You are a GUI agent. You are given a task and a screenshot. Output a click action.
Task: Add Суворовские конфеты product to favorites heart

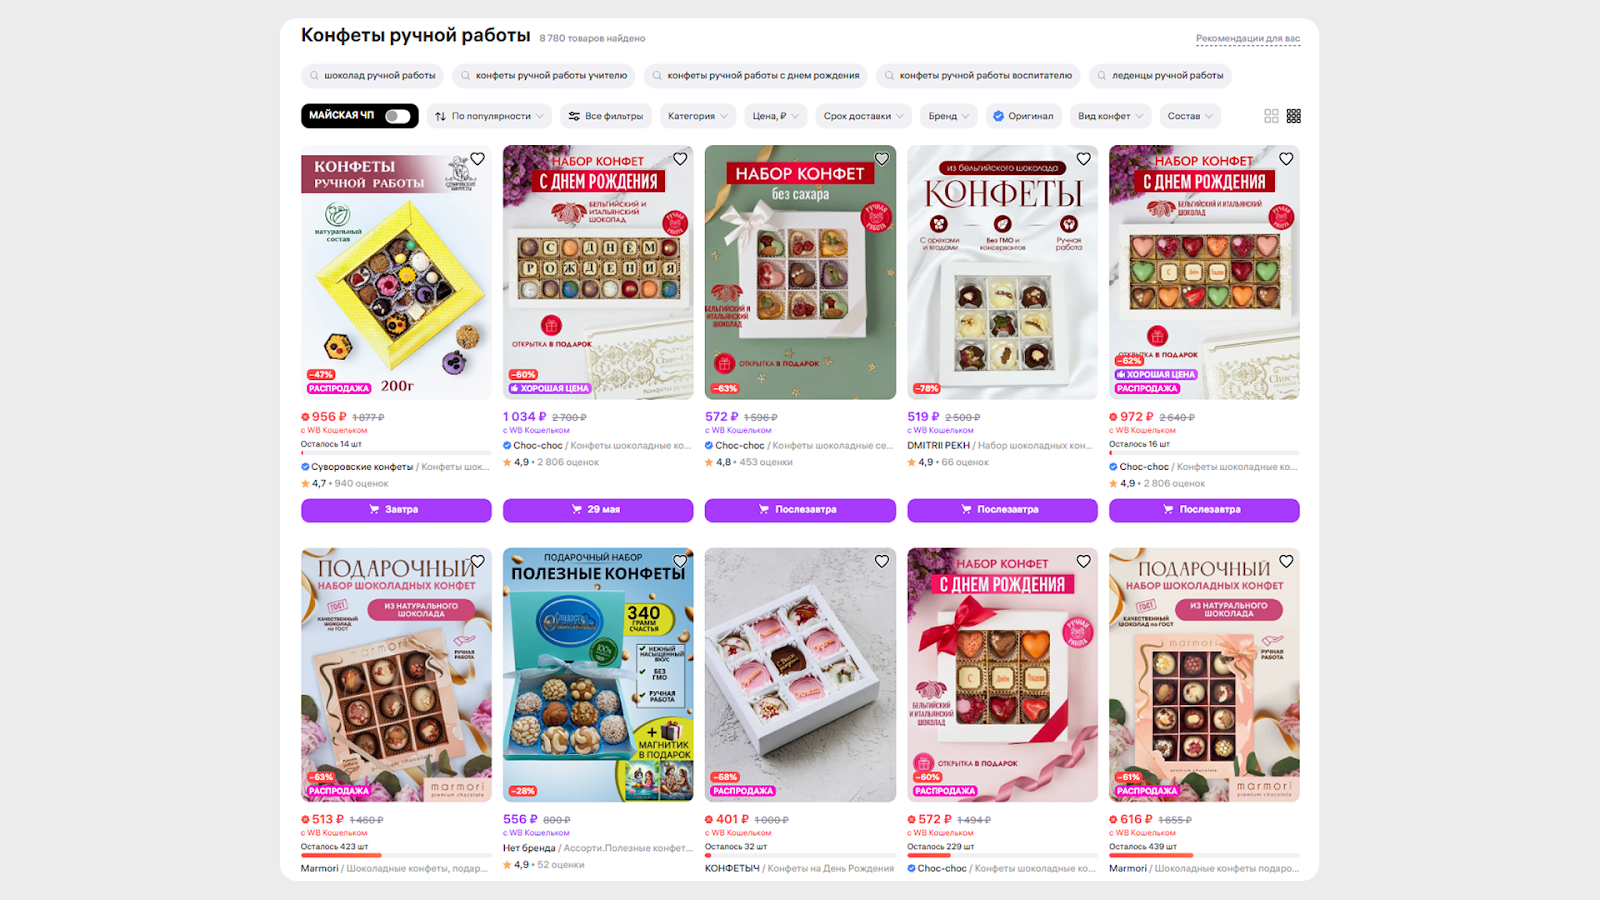478,159
